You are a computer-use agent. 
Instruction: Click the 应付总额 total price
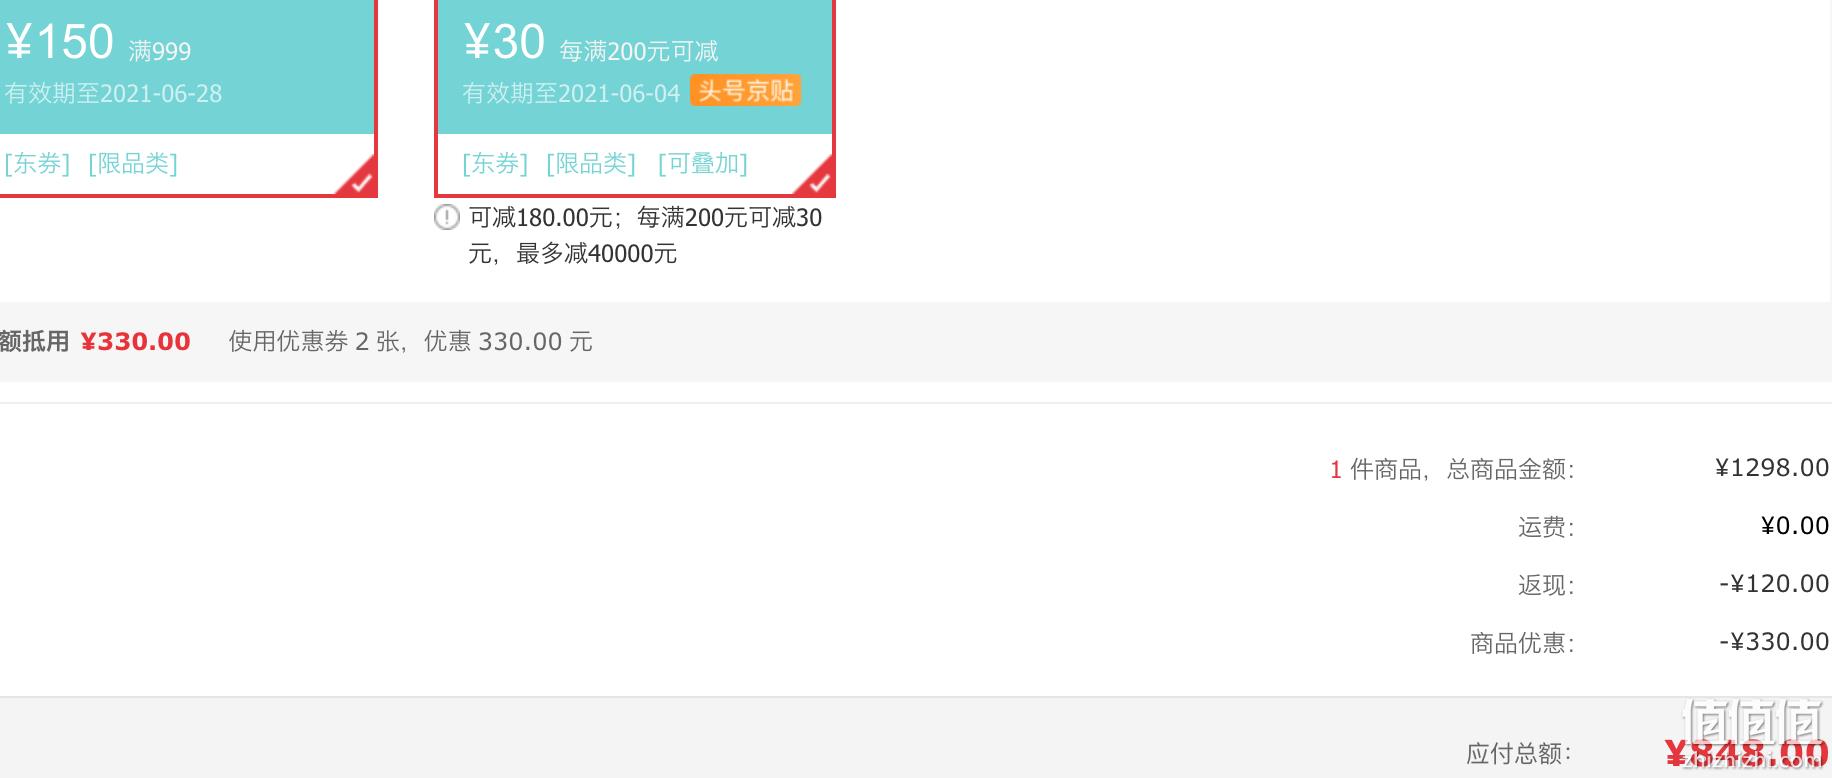1747,753
